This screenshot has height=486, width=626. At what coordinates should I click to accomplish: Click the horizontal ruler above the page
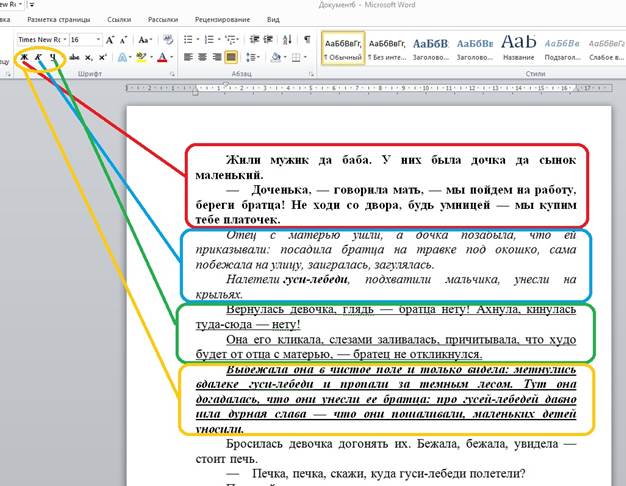(x=369, y=88)
